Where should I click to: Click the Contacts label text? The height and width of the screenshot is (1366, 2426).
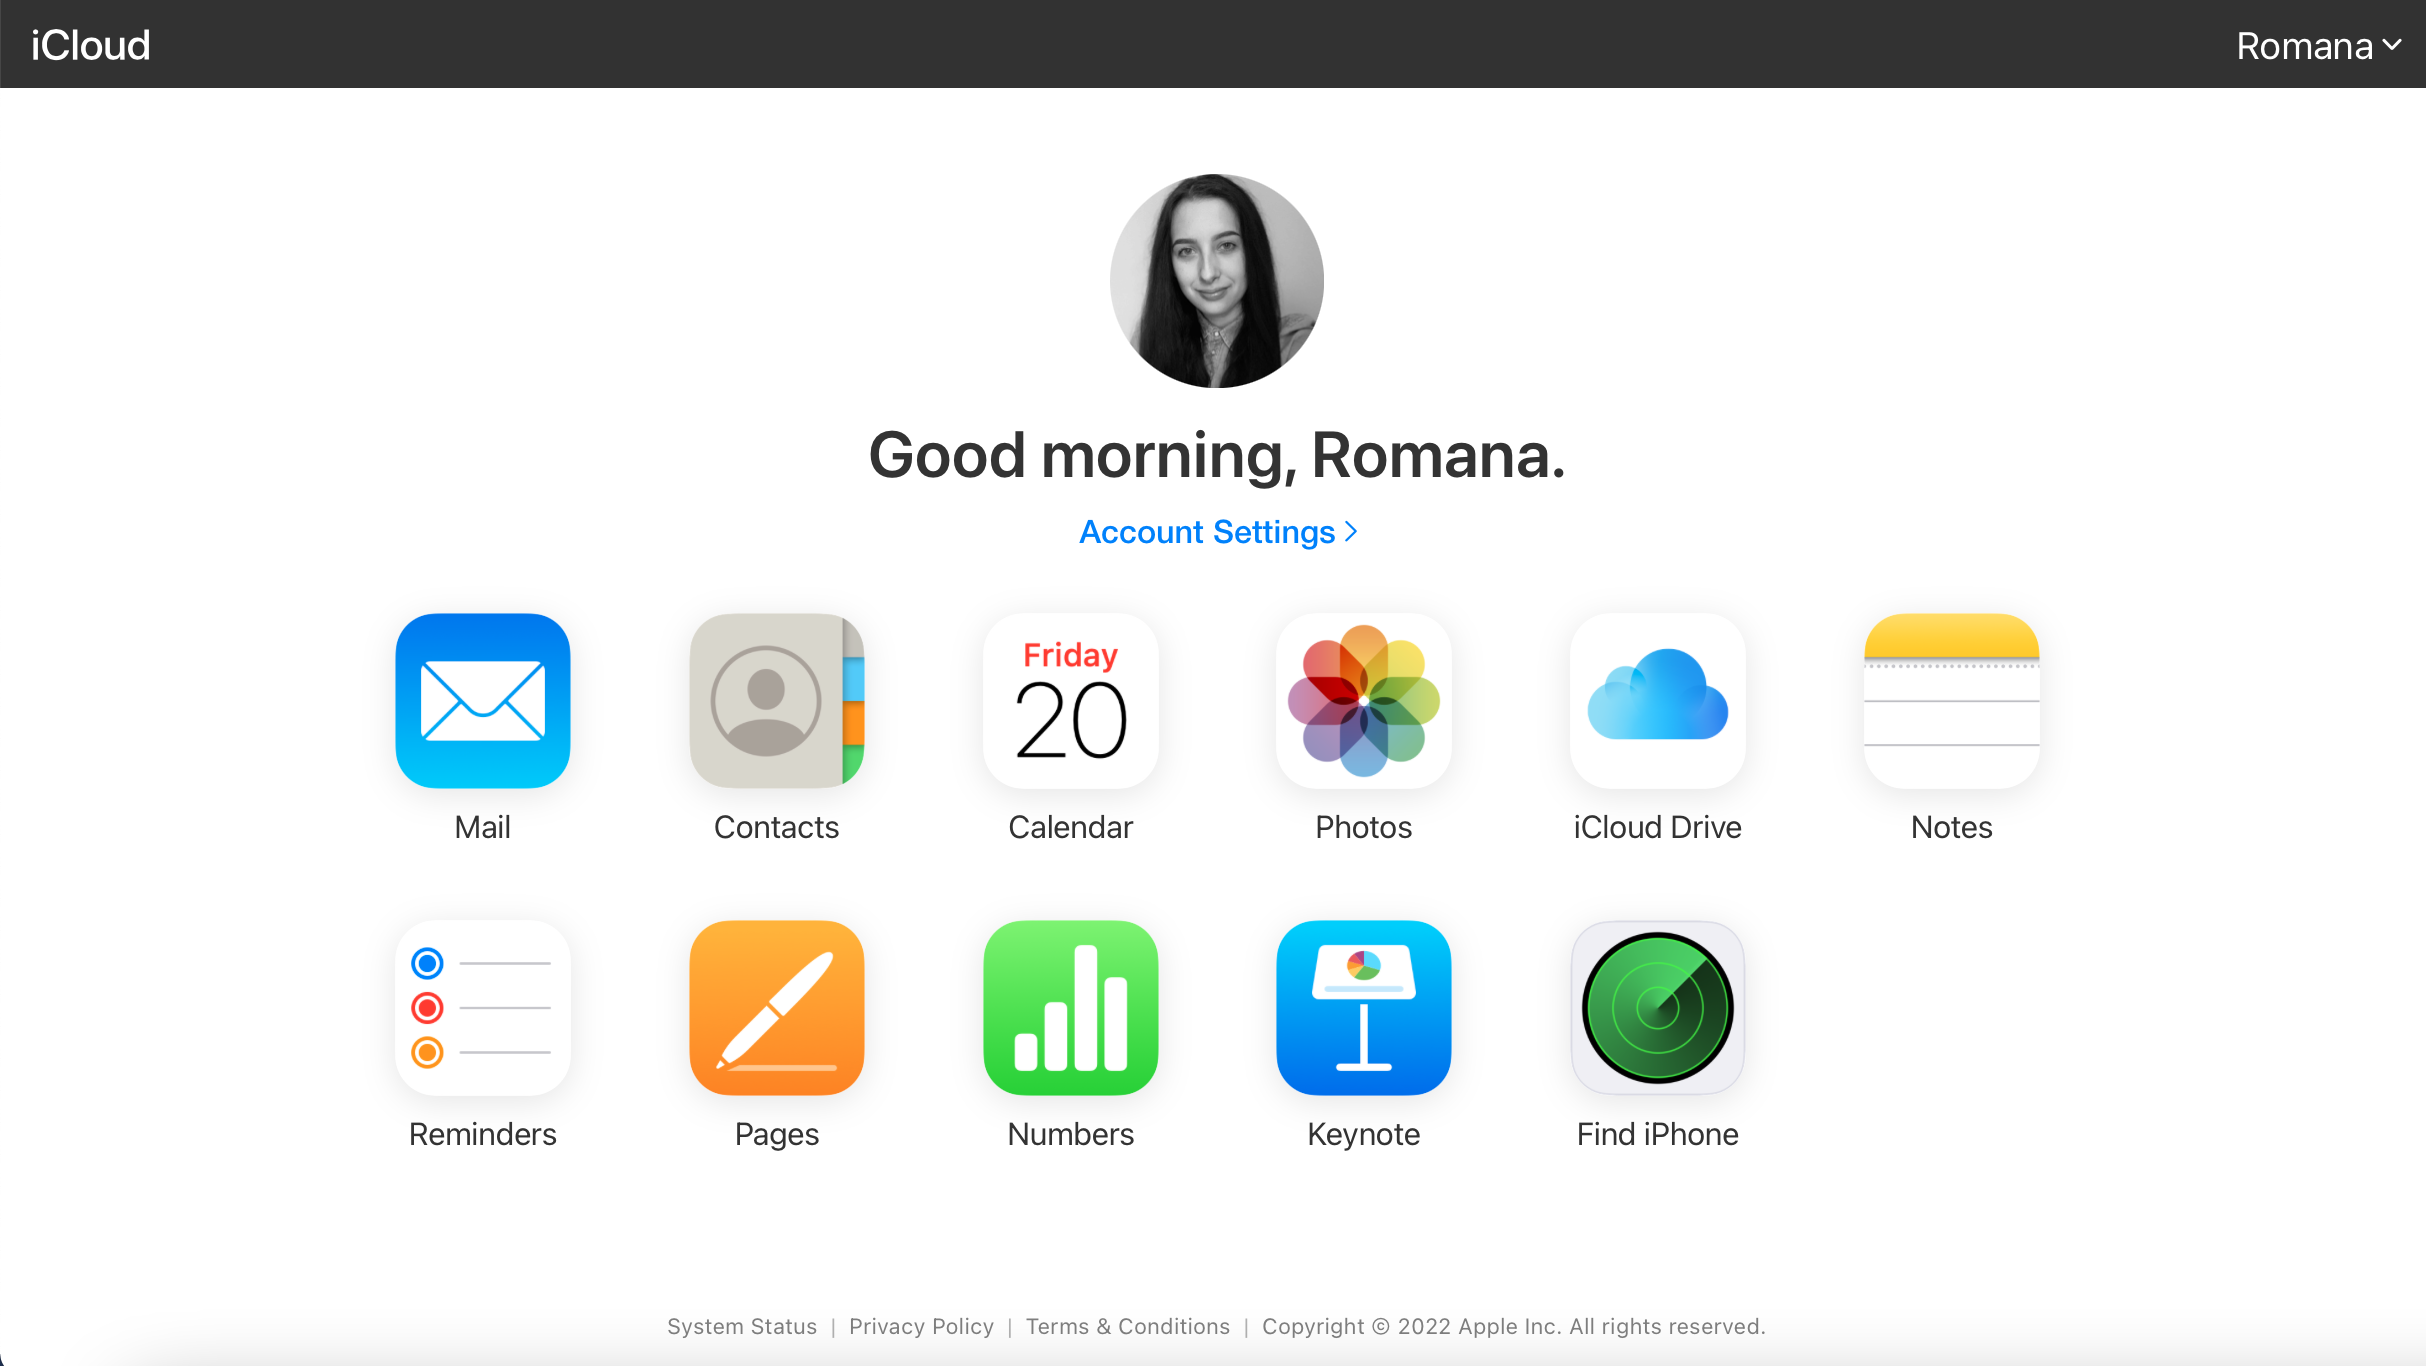tap(777, 827)
